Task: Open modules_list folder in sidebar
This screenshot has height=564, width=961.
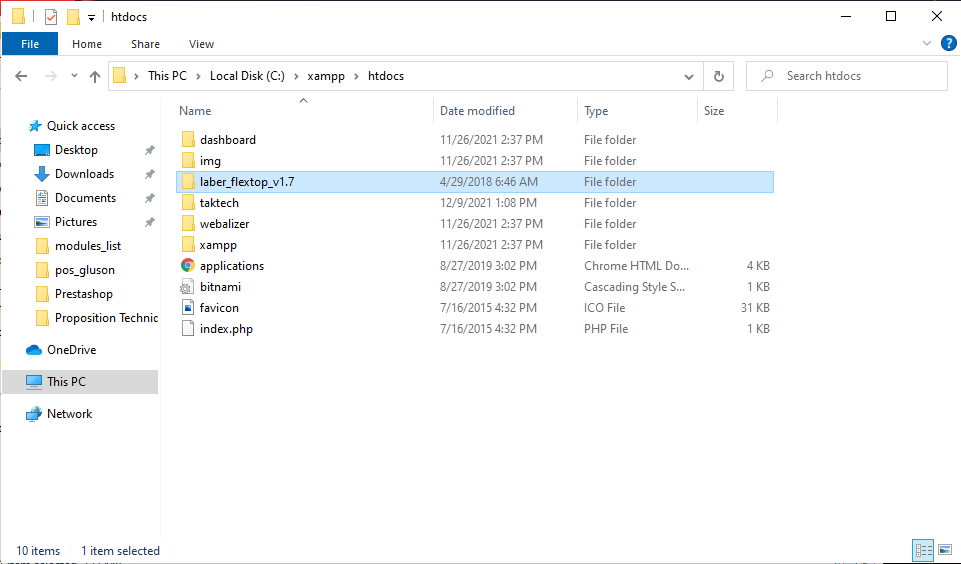Action: [x=88, y=246]
